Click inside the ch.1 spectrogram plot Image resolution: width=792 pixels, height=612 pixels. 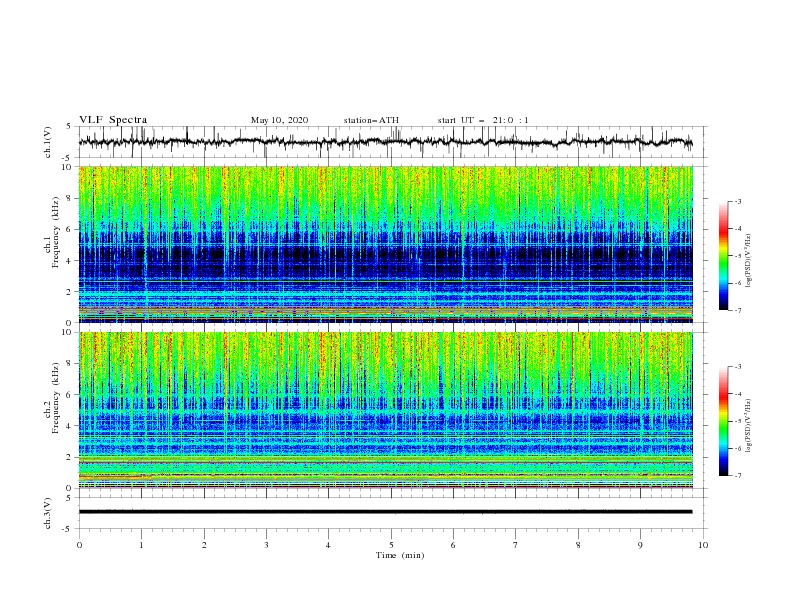[x=386, y=244]
